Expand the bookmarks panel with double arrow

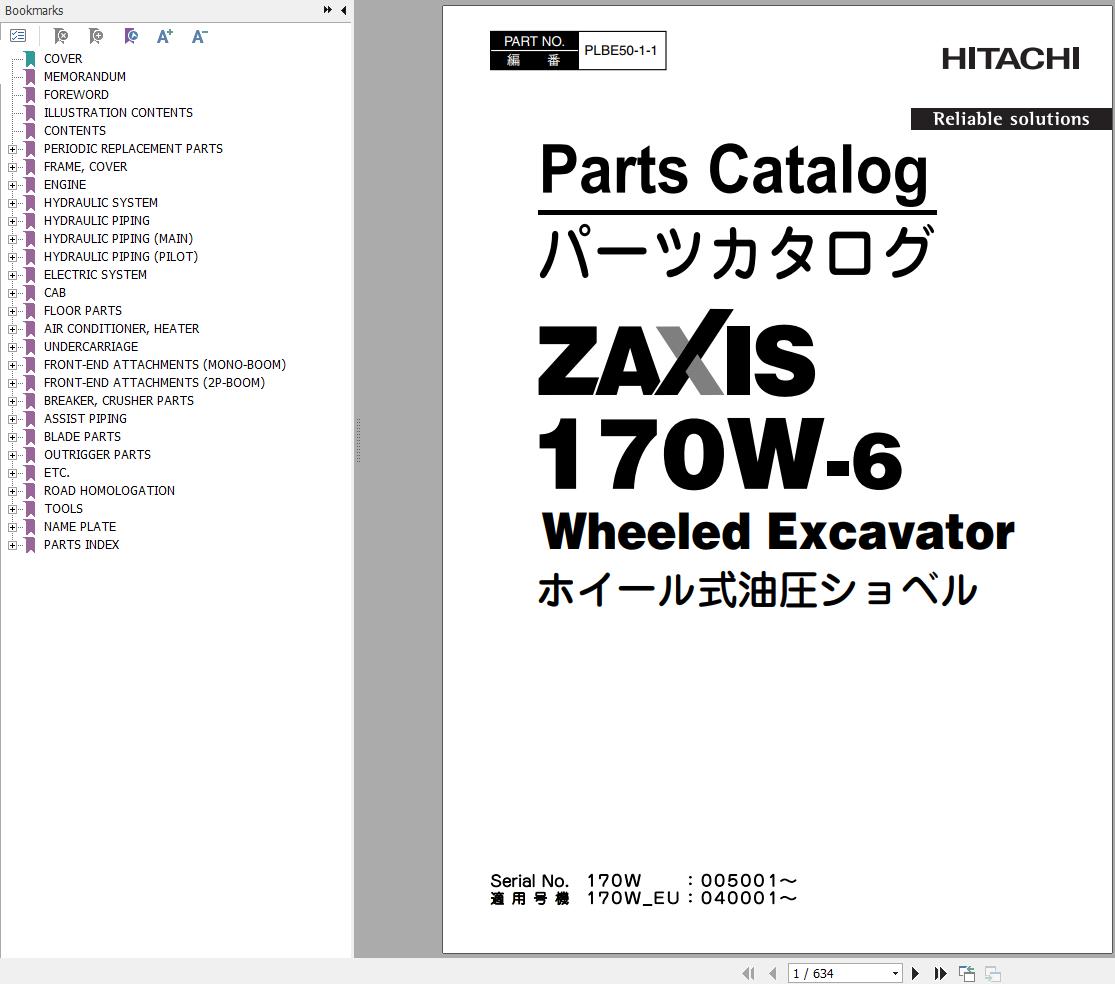pos(327,10)
